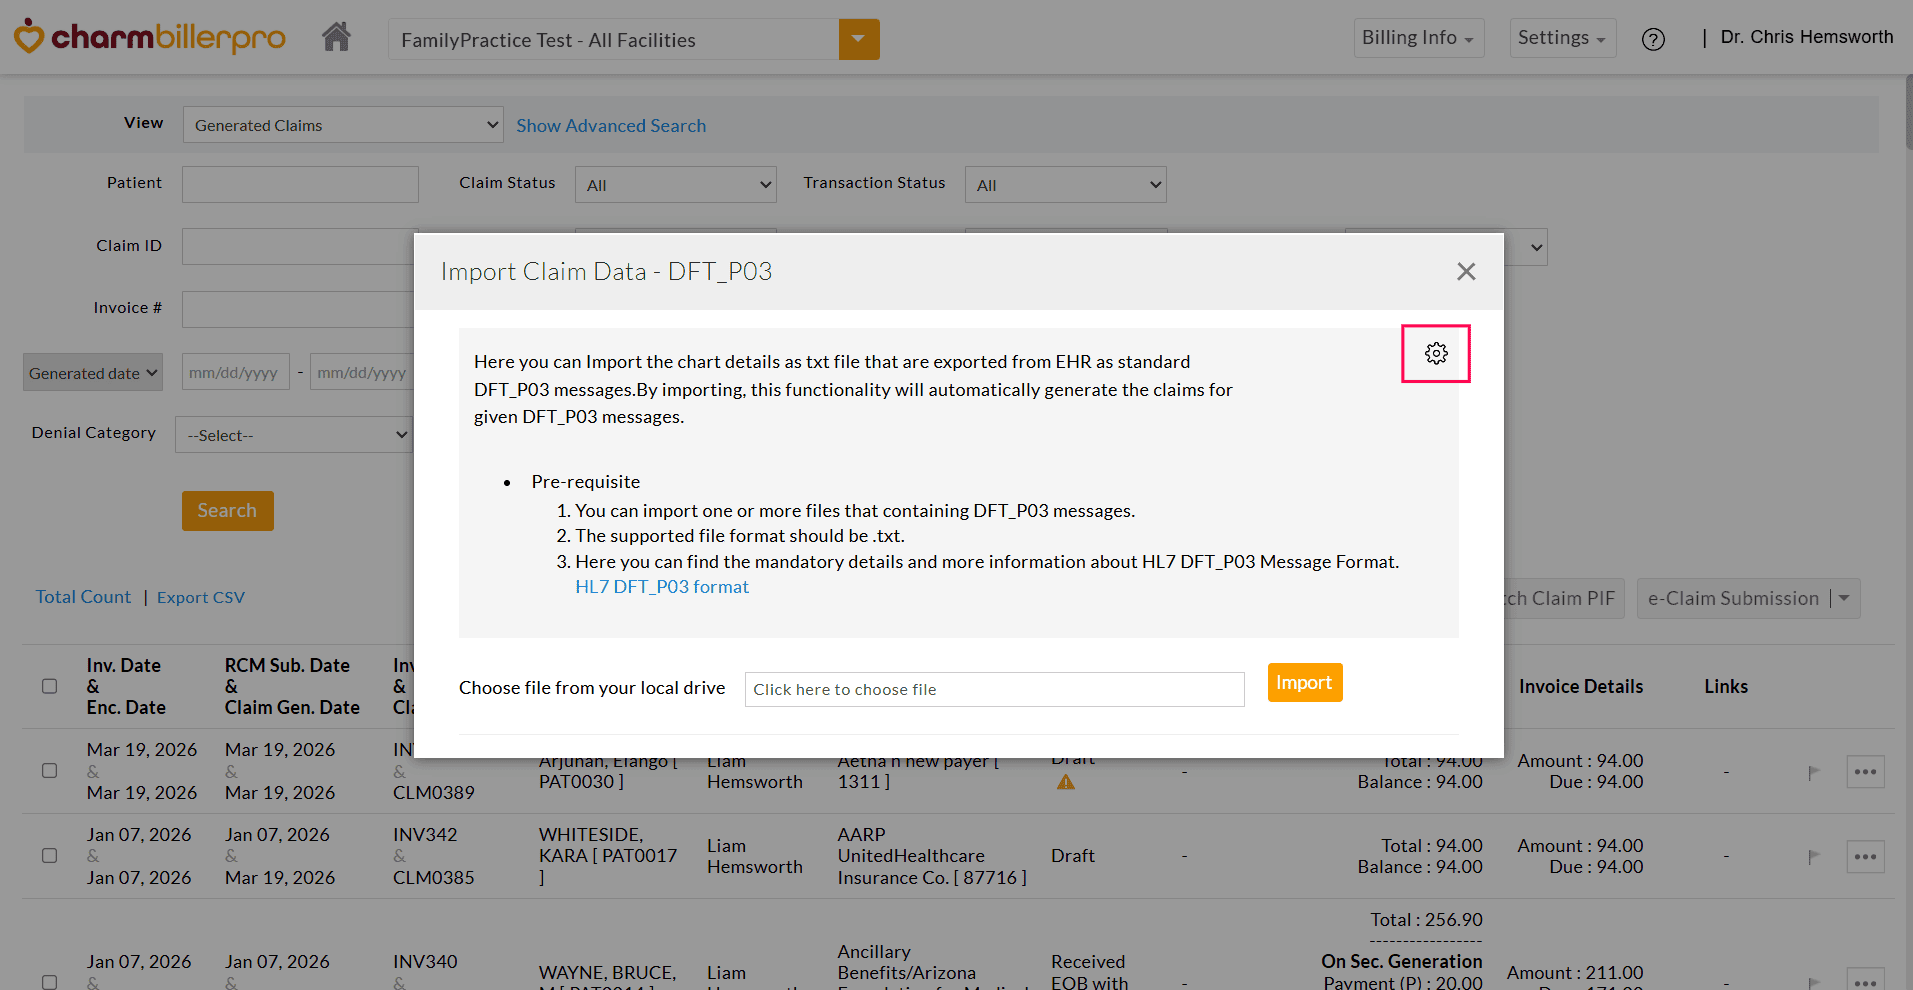Click the Patient input field
Viewport: 1913px width, 990px height.
pos(300,184)
